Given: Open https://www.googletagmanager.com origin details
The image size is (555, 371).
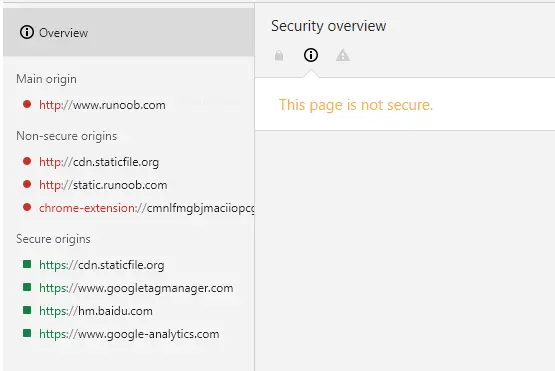Looking at the screenshot, I should pyautogui.click(x=136, y=288).
